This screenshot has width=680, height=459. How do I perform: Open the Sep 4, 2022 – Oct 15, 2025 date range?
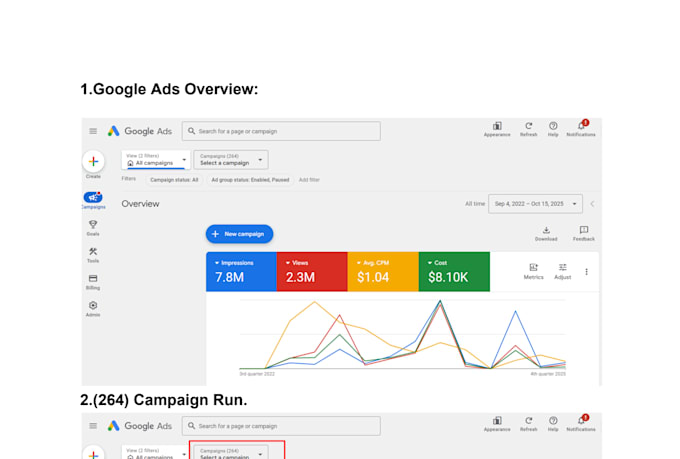point(535,204)
